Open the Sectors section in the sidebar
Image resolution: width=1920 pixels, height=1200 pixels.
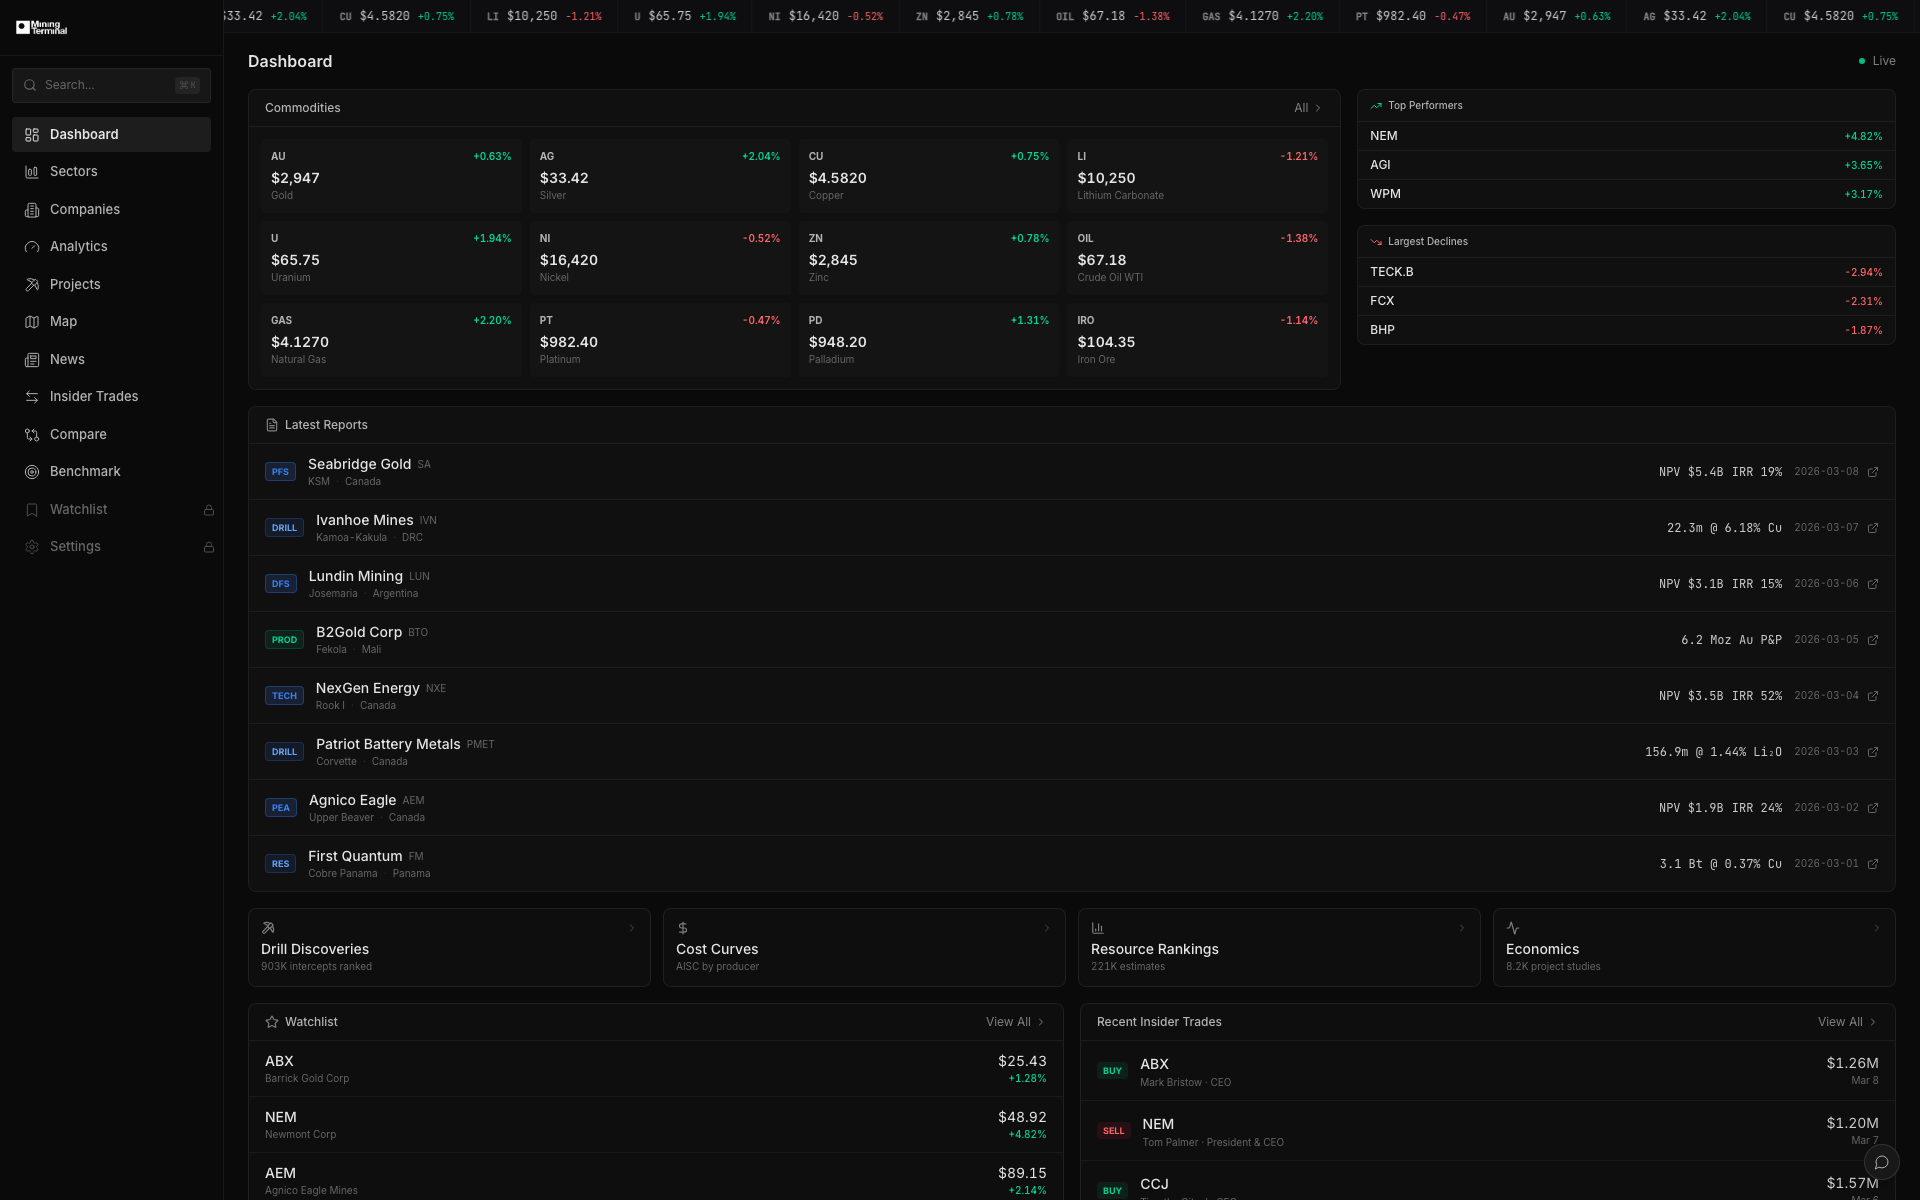click(x=74, y=171)
